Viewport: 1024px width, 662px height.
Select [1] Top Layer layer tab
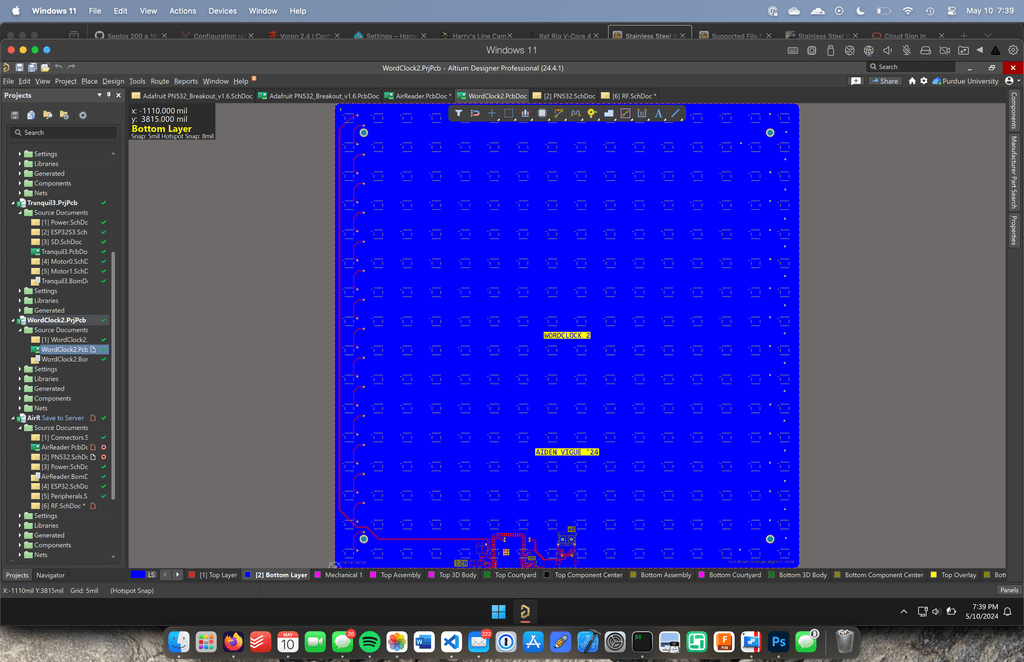(x=213, y=575)
